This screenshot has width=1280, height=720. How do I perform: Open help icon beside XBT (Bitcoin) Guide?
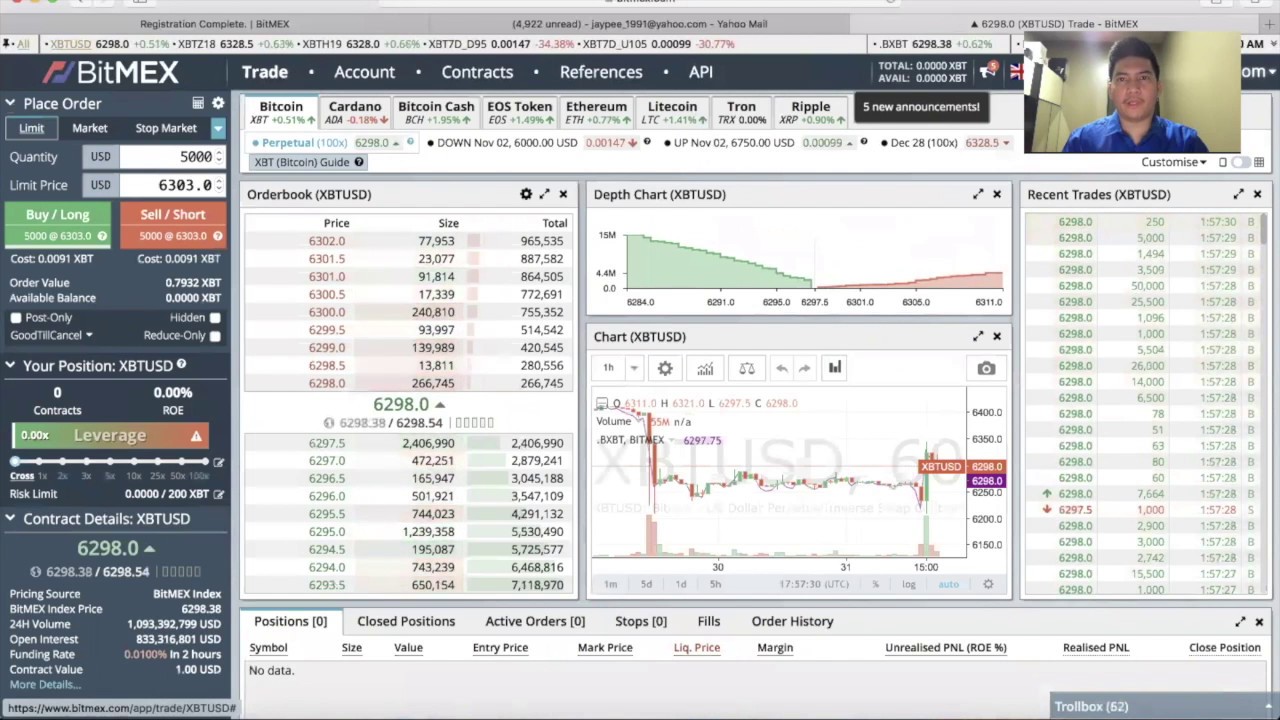pyautogui.click(x=359, y=162)
